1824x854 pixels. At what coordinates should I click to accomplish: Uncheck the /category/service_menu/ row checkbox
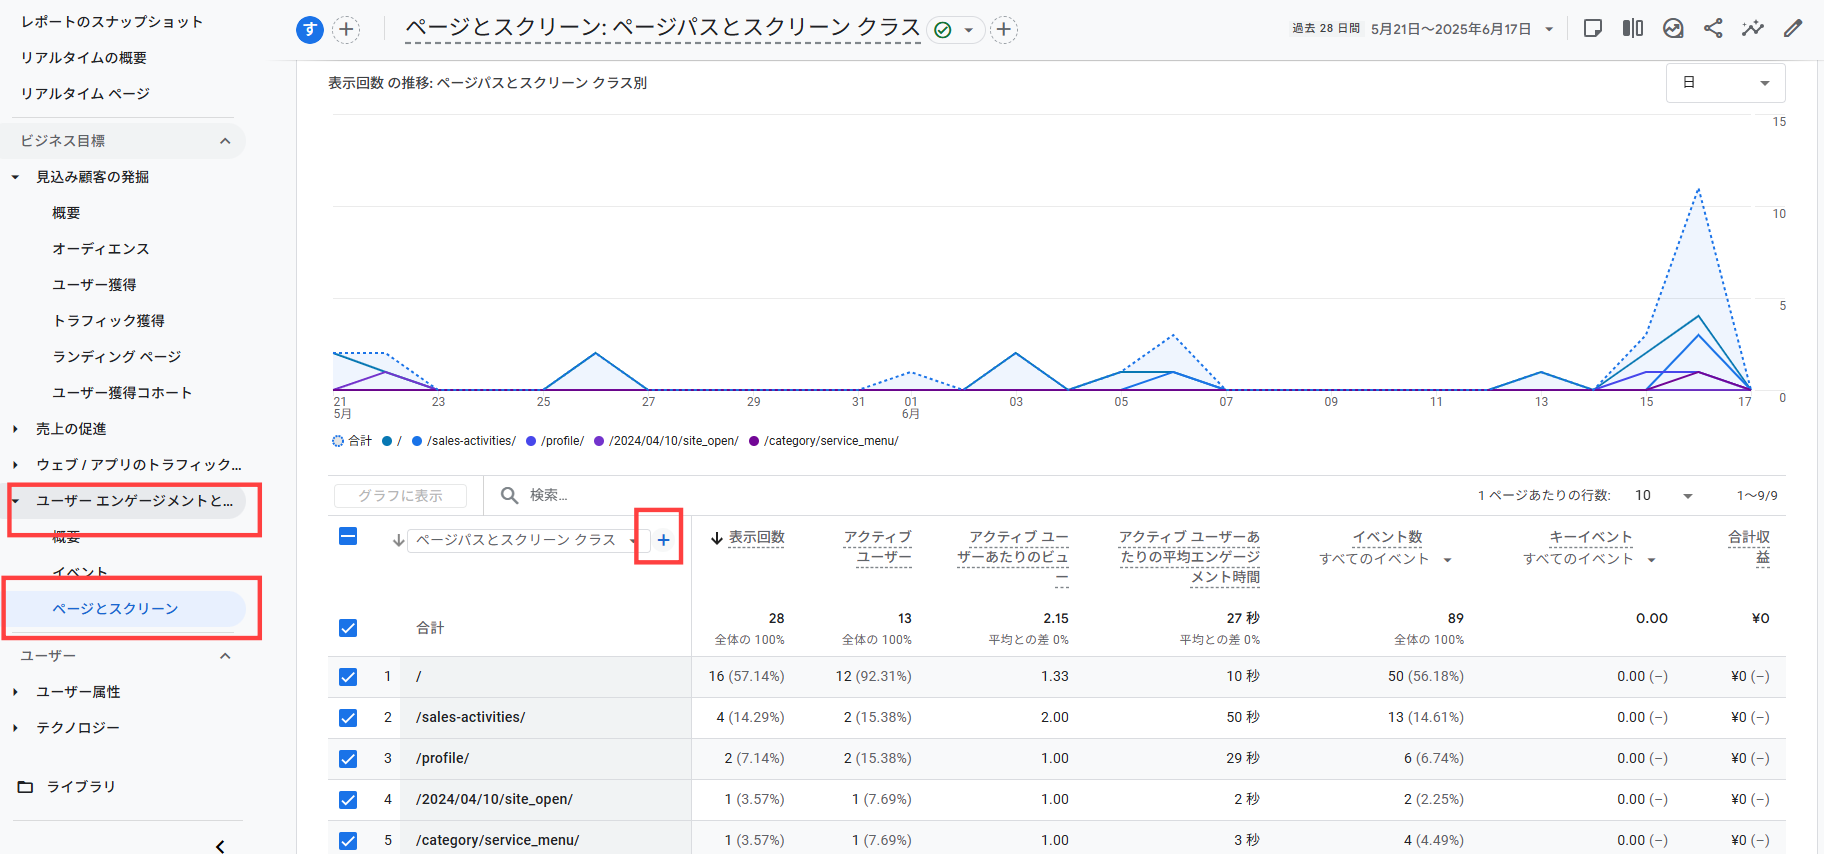tap(348, 841)
